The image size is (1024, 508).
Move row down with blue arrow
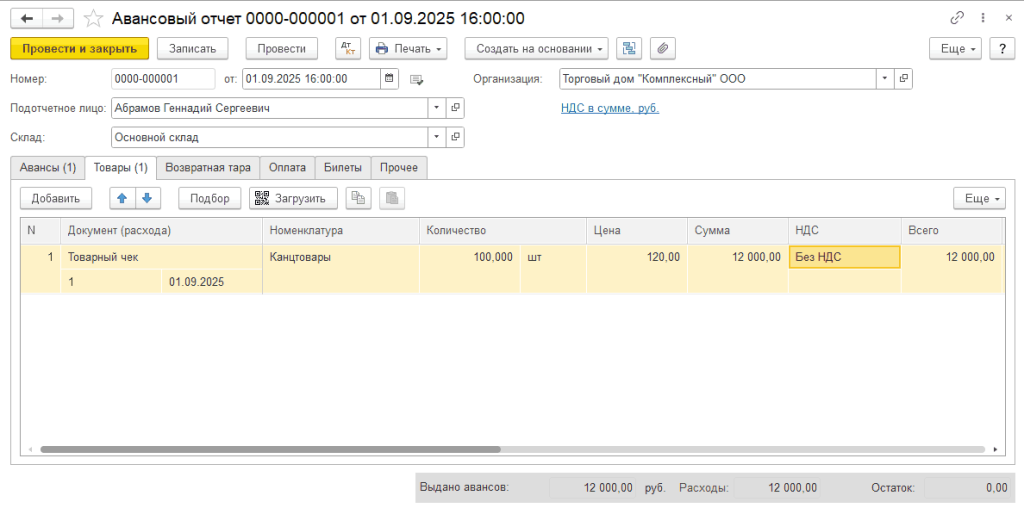147,198
